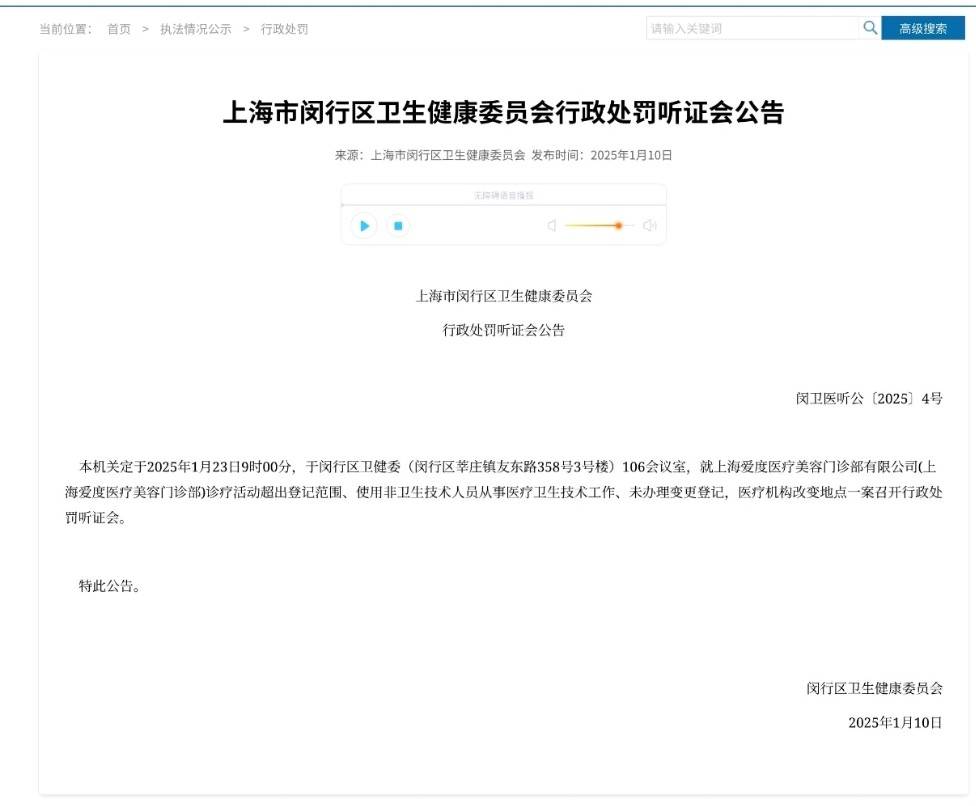The height and width of the screenshot is (806, 976).
Task: Open 执法情况公示 breadcrumb link
Action: pos(195,29)
